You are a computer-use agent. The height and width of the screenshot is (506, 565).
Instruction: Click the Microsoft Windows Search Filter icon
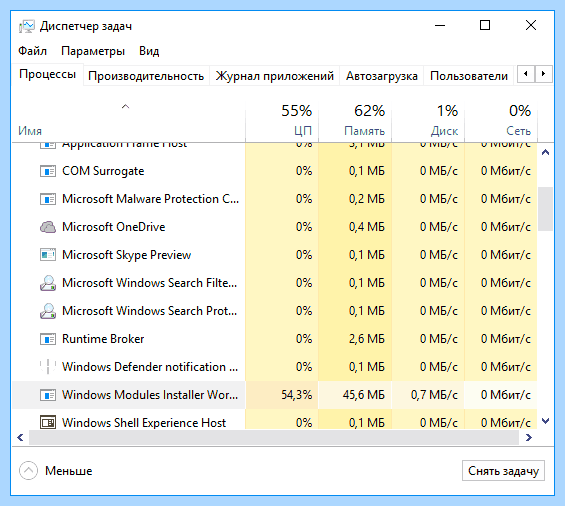click(x=48, y=283)
